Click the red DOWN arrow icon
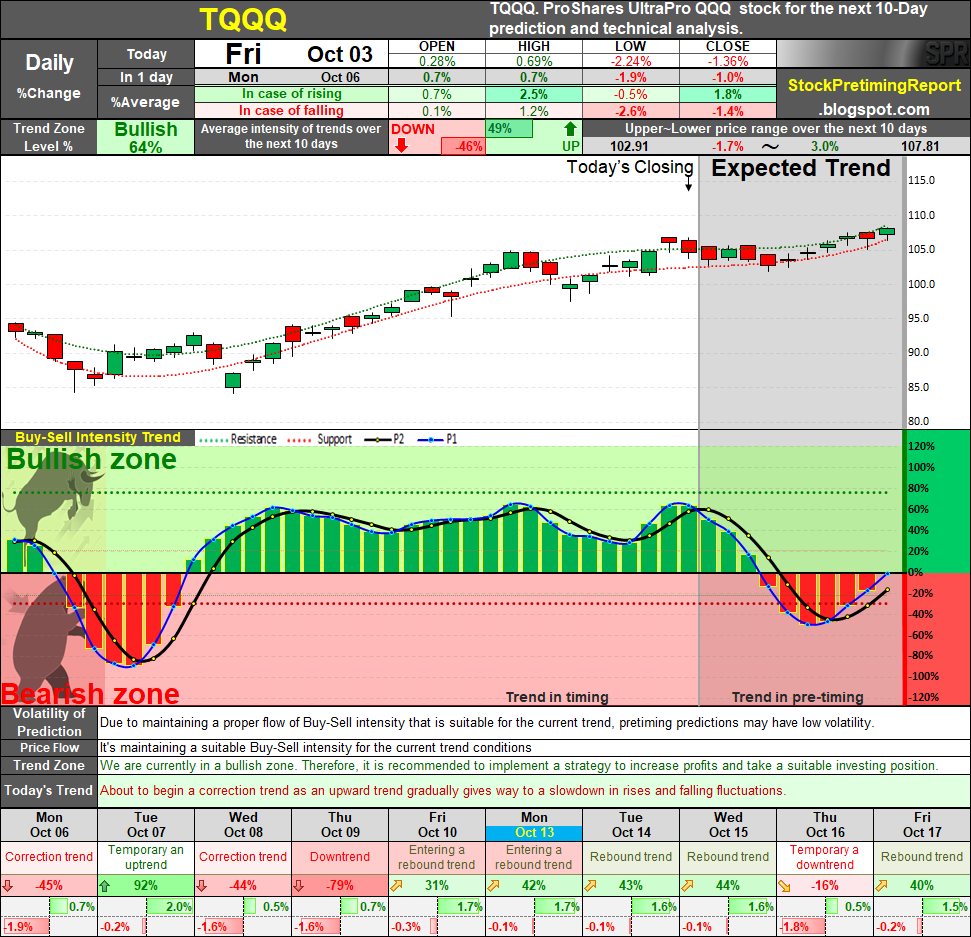971x937 pixels. click(x=402, y=146)
